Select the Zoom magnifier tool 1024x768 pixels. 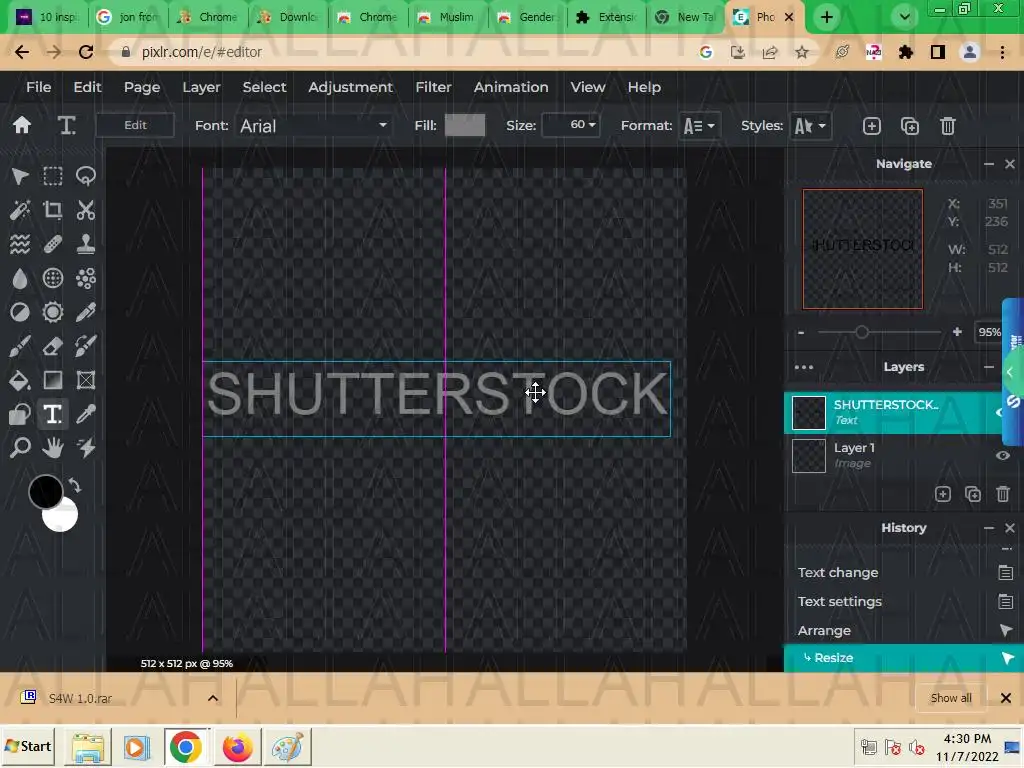(x=20, y=448)
